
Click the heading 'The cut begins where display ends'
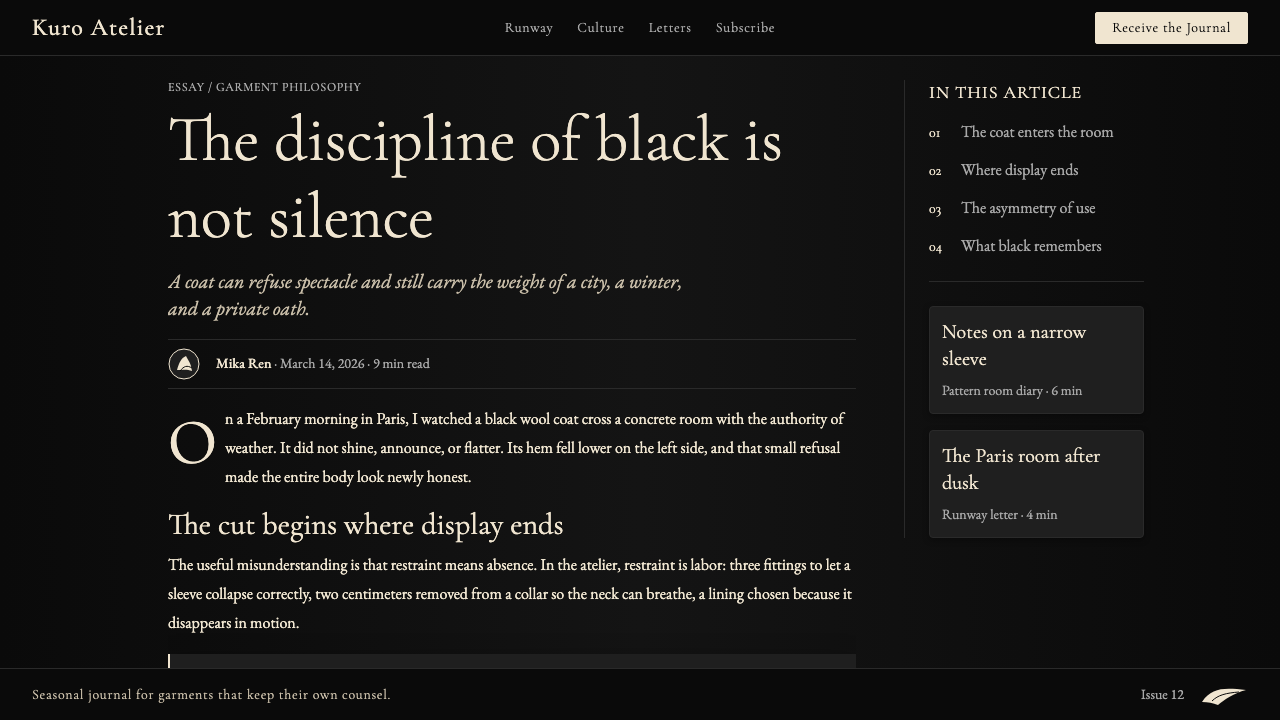(366, 525)
